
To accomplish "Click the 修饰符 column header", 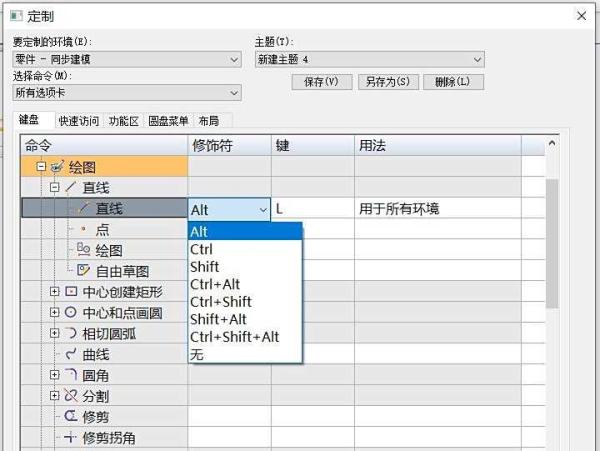I will pyautogui.click(x=230, y=145).
